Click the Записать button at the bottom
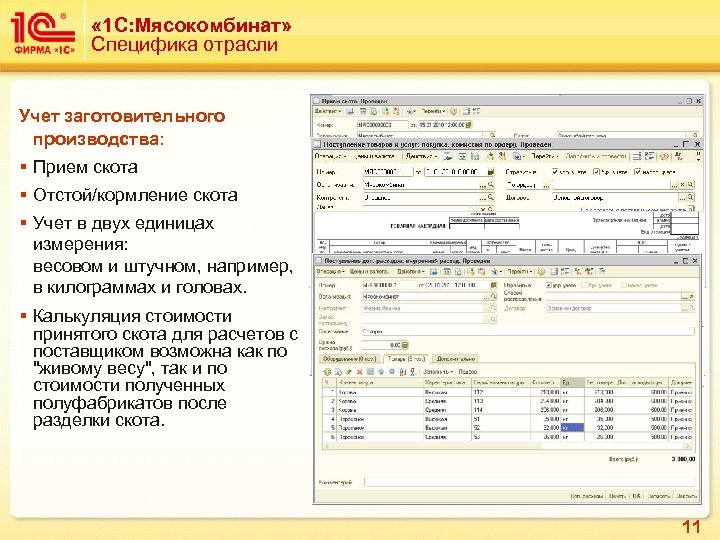720x540 pixels. coord(659,496)
